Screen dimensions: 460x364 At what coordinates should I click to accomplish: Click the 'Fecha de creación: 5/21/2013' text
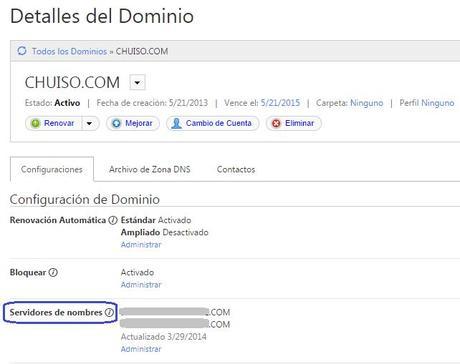coord(152,103)
